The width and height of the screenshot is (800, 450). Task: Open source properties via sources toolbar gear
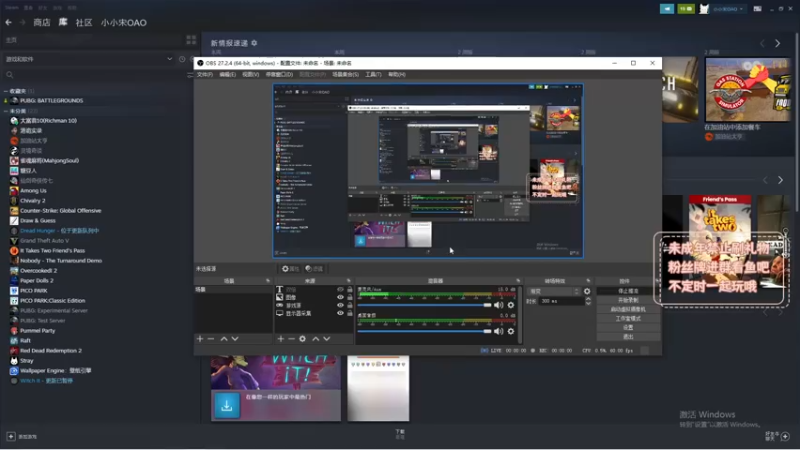point(303,339)
